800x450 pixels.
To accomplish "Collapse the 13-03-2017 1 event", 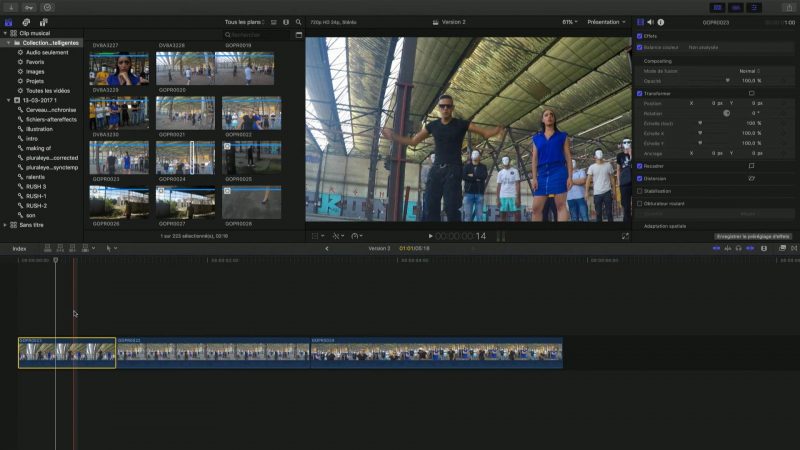I will tap(9, 101).
